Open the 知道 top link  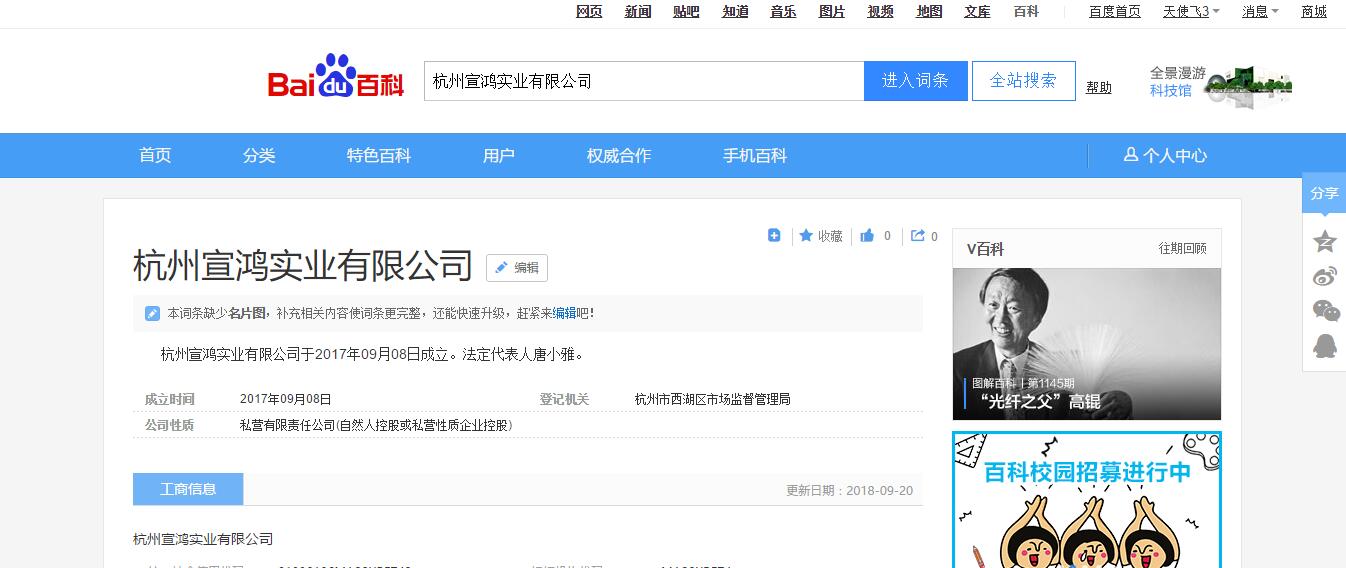[735, 12]
